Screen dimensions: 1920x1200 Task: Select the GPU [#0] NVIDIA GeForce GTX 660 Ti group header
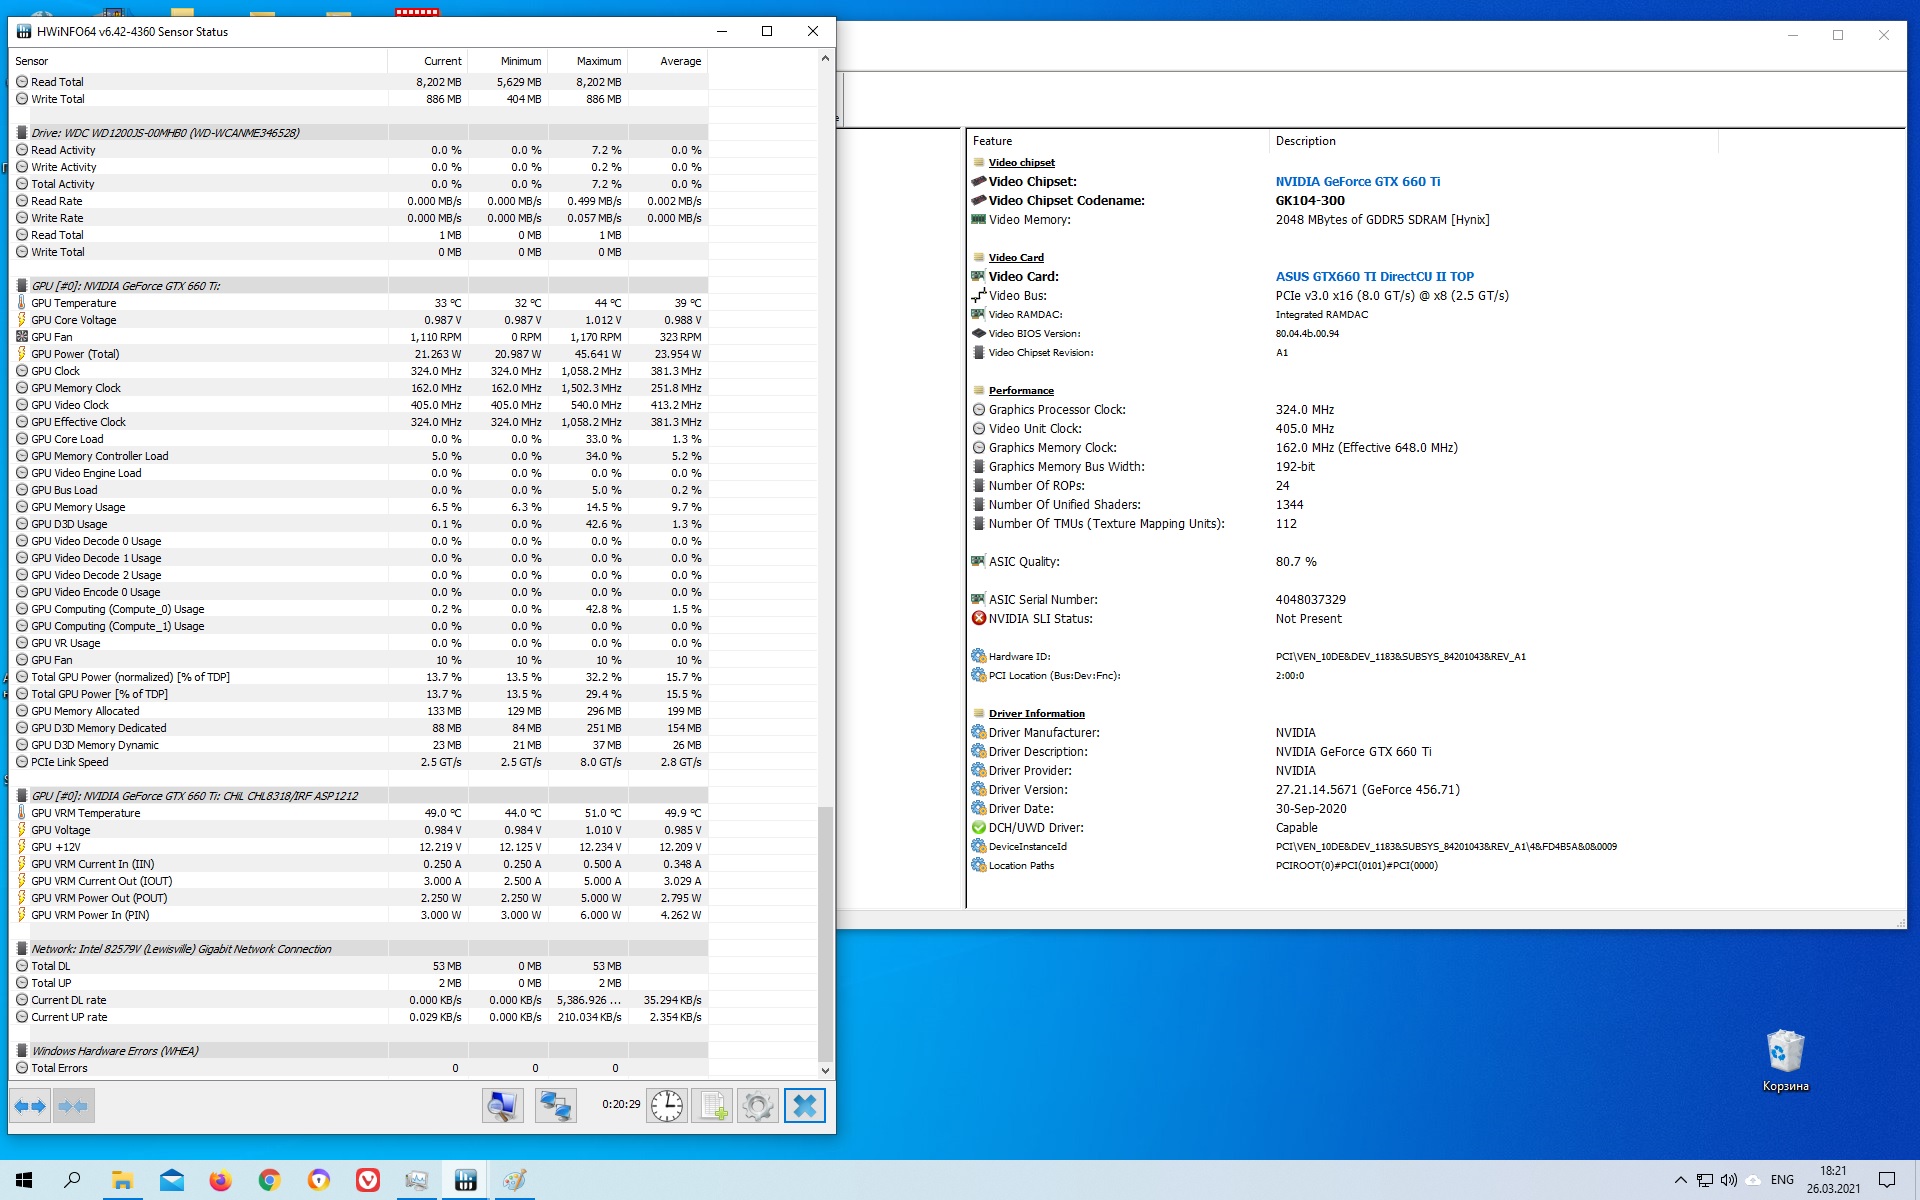(125, 286)
